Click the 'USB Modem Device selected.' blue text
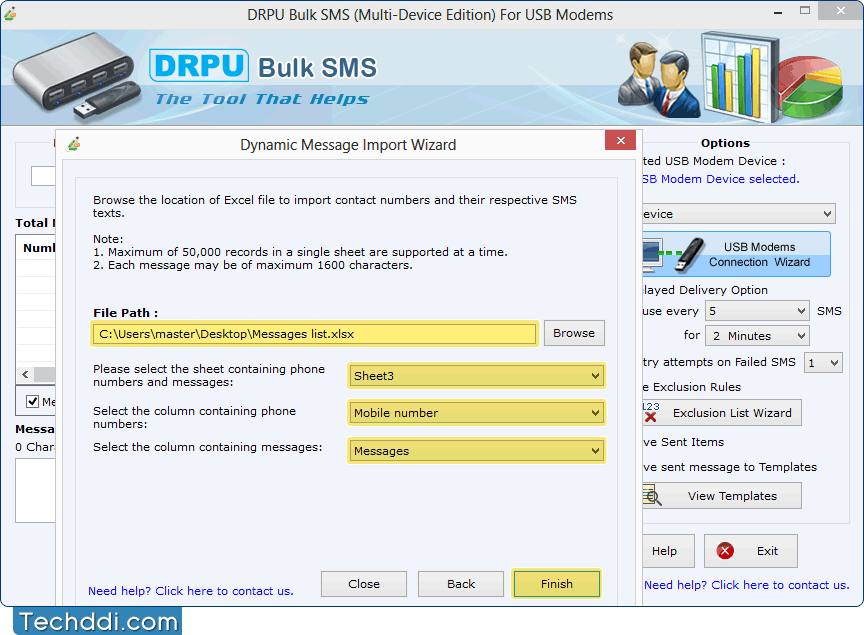The image size is (864, 635). coord(721,179)
